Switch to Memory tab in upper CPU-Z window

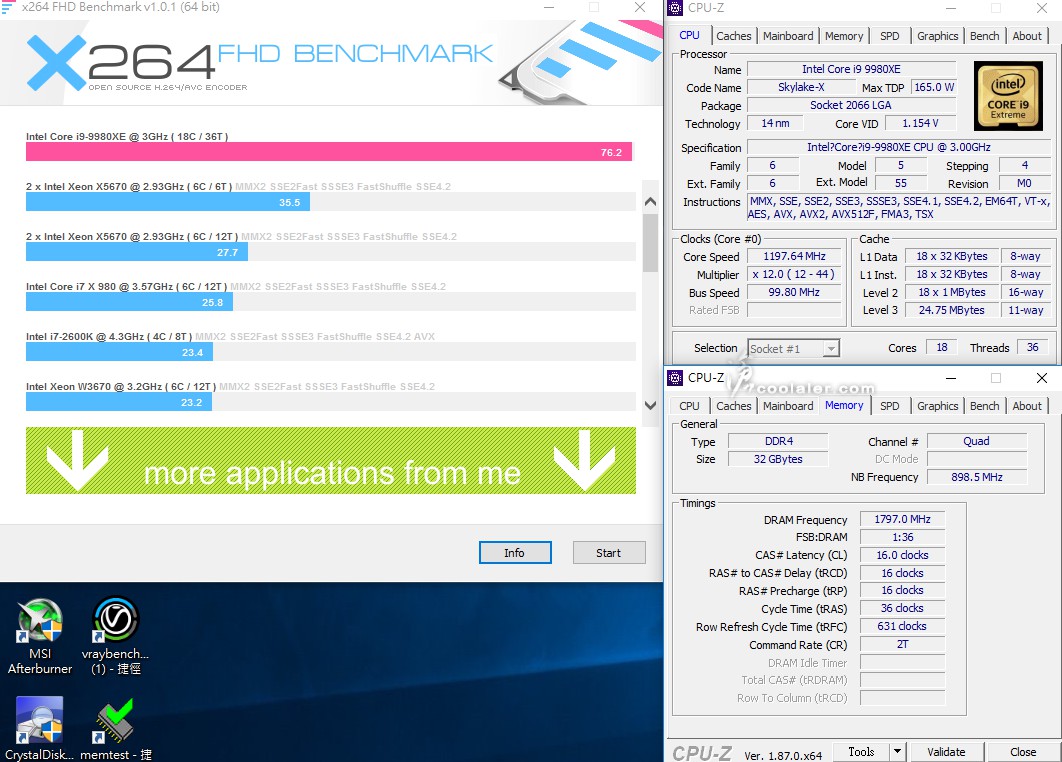point(844,36)
